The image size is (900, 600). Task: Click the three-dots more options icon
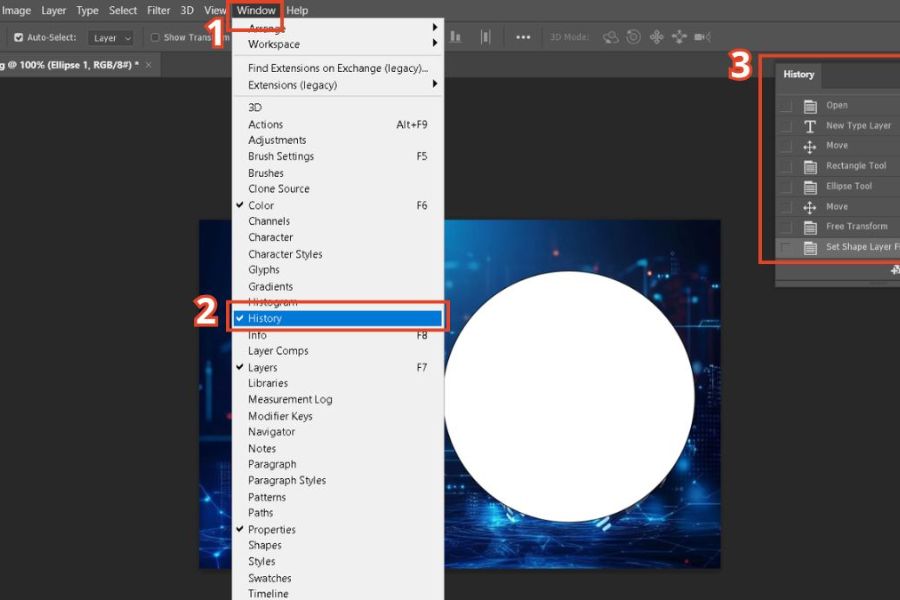pos(523,37)
